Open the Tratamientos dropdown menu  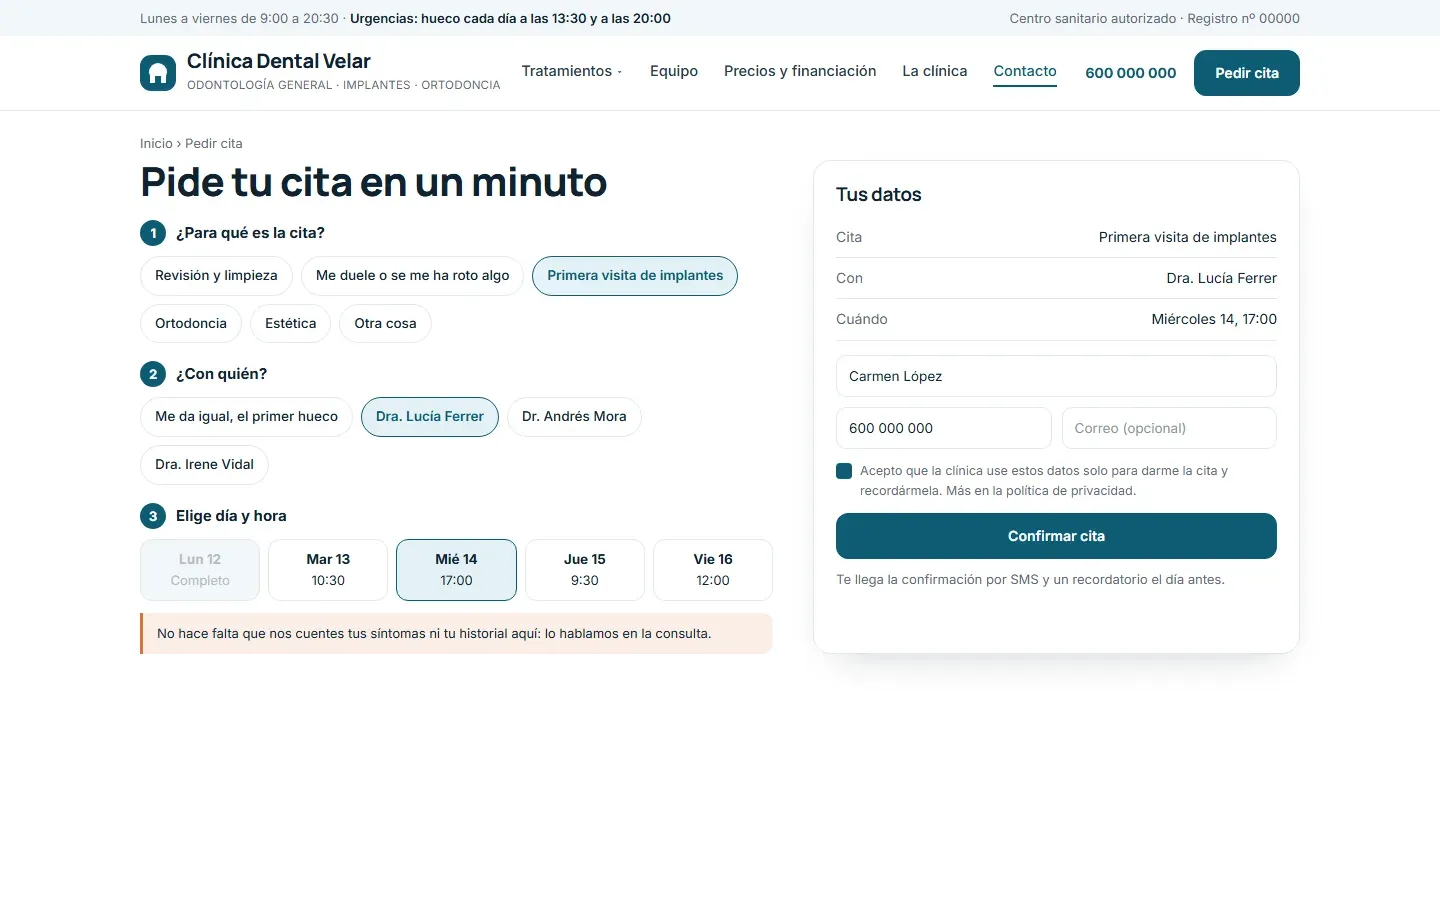572,71
